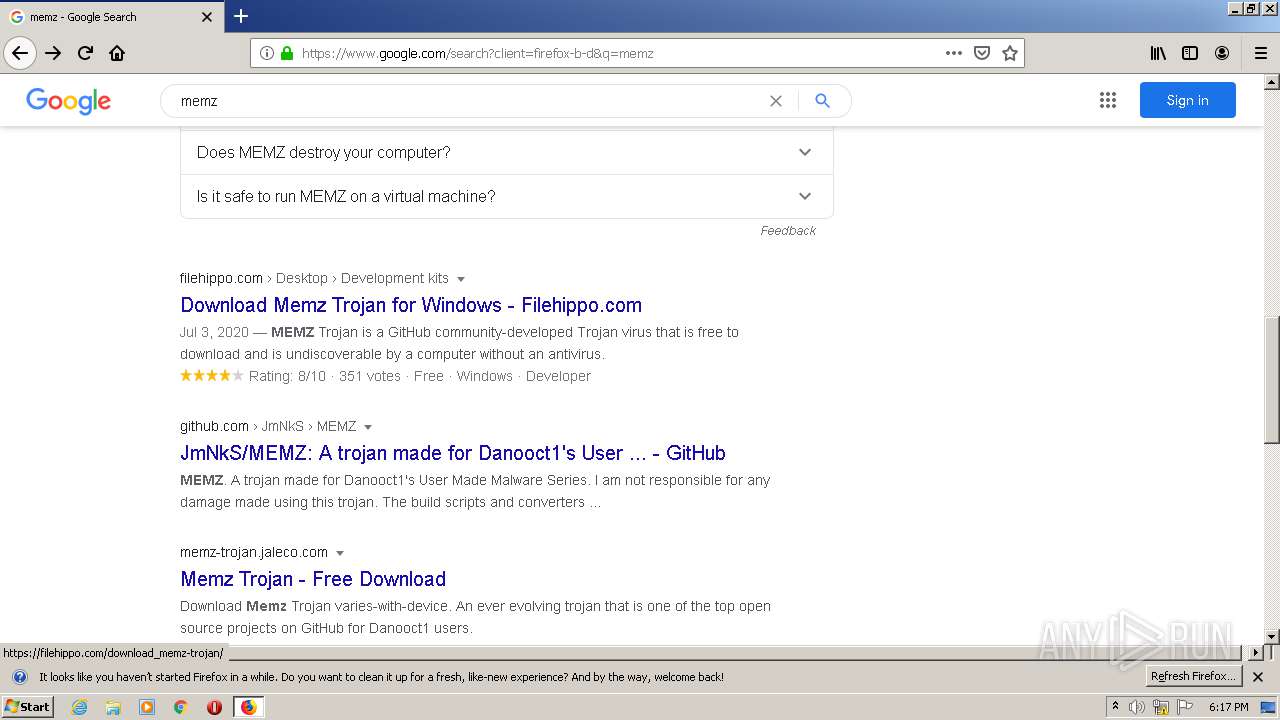
Task: Open the github.com result options arrow
Action: point(368,427)
